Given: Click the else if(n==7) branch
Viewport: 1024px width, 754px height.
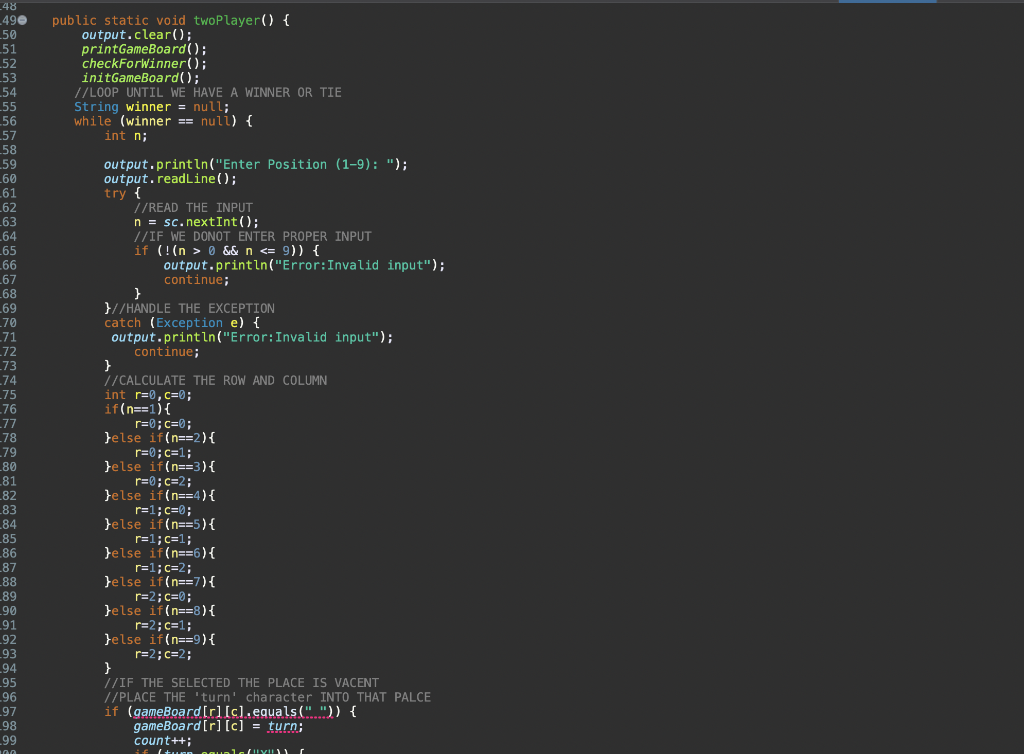Looking at the screenshot, I should tap(160, 582).
